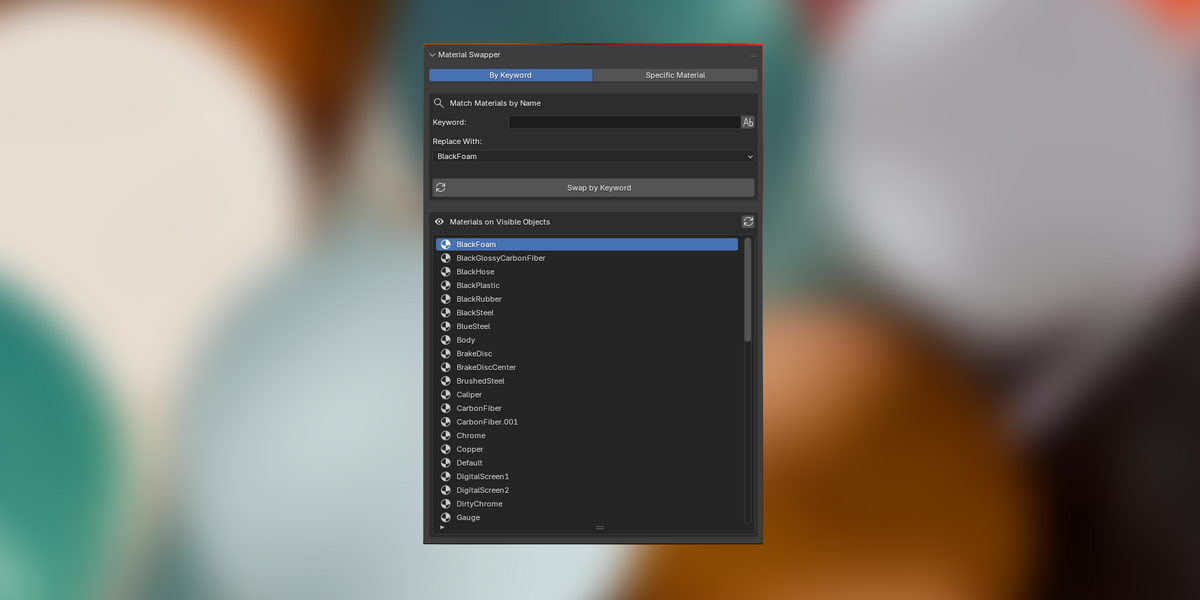Click the magnifier icon beside Match Materials
The height and width of the screenshot is (600, 1200).
coord(439,103)
